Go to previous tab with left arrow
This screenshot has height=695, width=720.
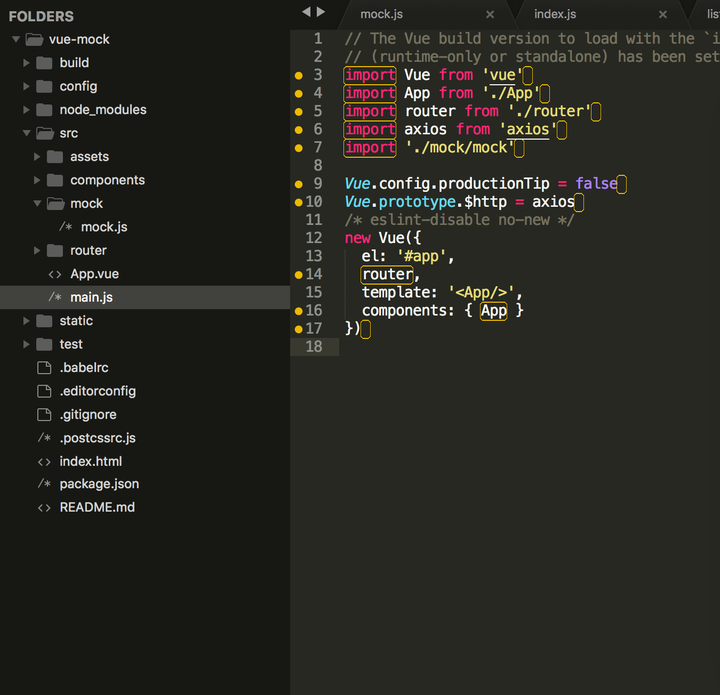point(306,12)
